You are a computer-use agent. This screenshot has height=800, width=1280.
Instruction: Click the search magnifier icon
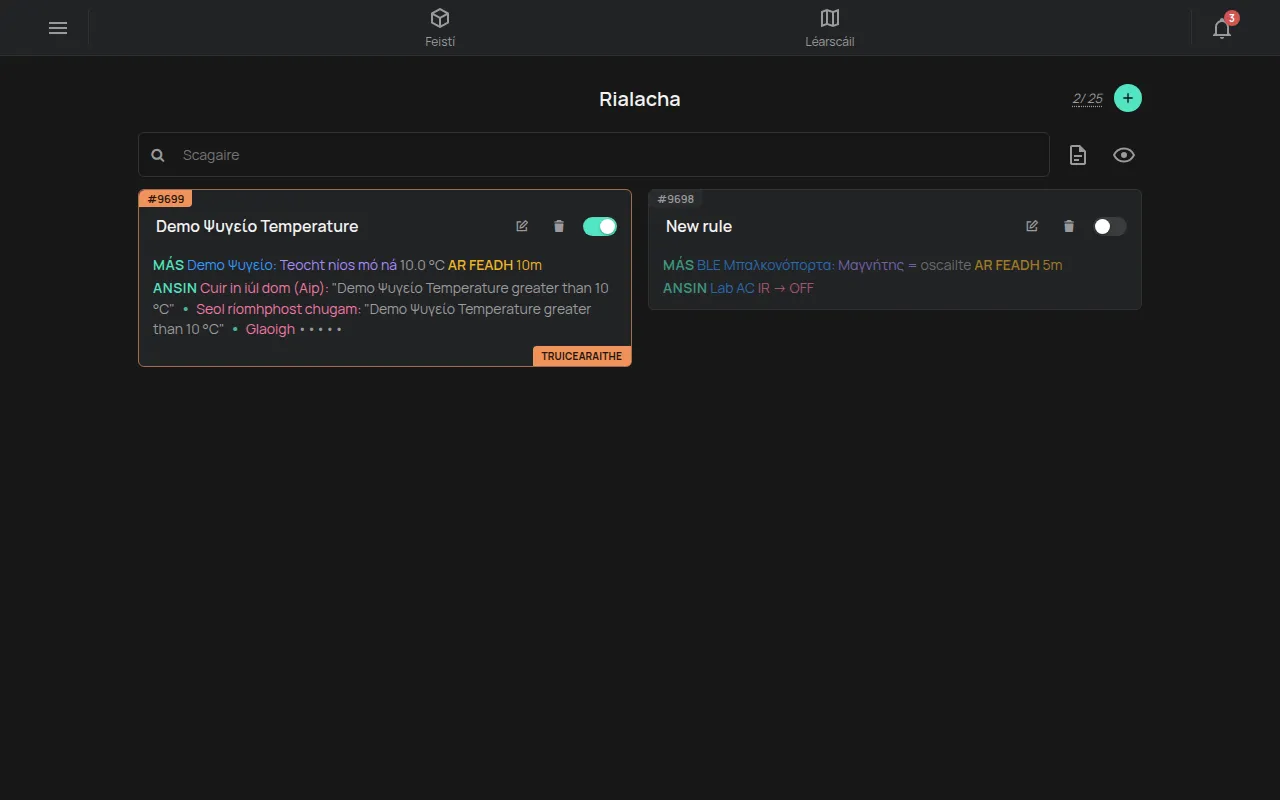[158, 155]
